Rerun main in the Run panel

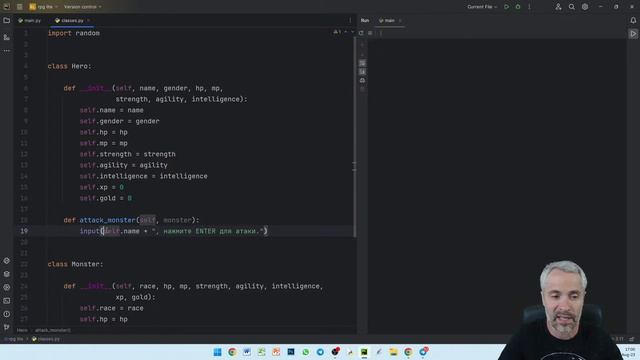361,33
